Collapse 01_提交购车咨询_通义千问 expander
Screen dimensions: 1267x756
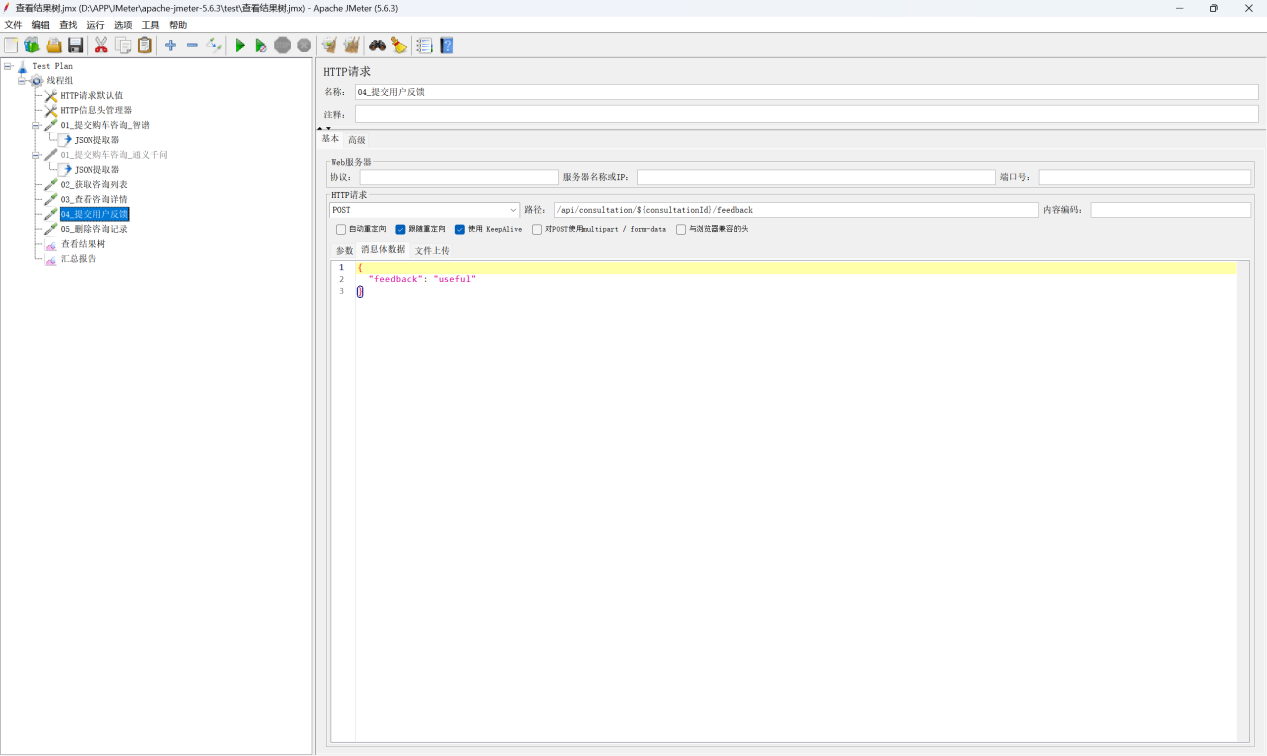click(x=36, y=155)
